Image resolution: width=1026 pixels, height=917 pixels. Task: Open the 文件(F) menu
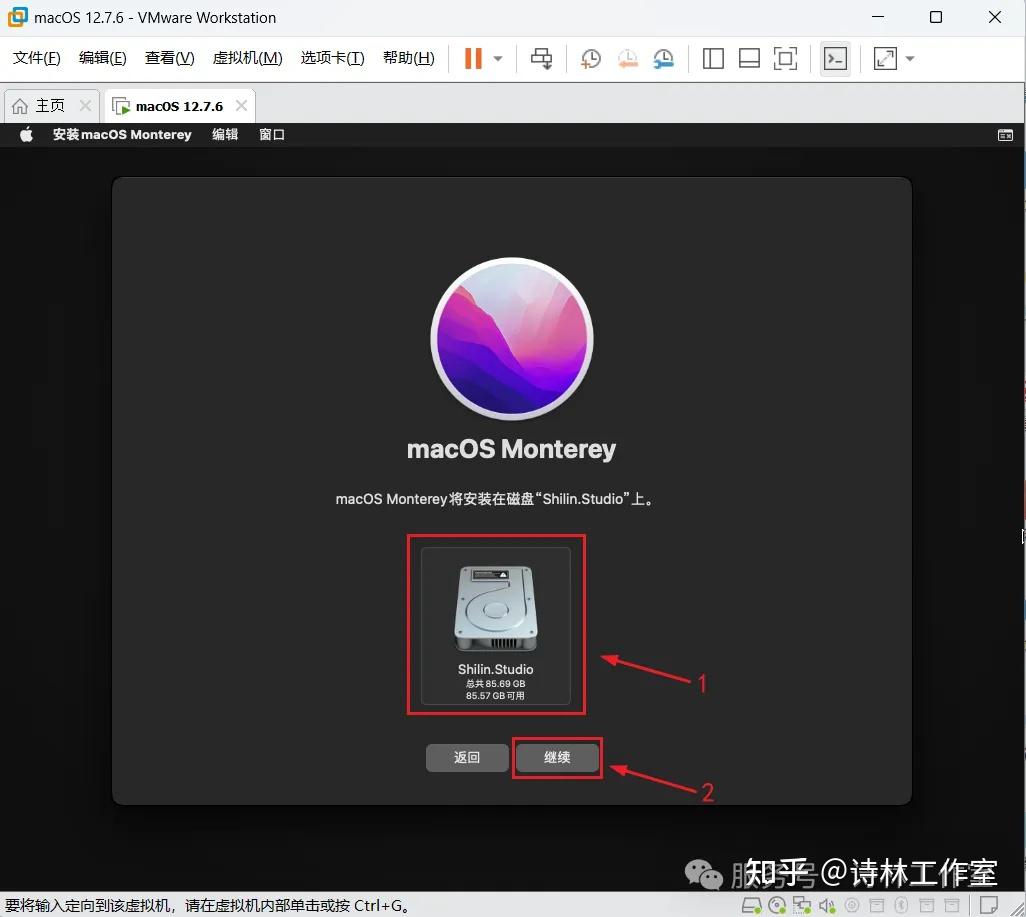[37, 58]
